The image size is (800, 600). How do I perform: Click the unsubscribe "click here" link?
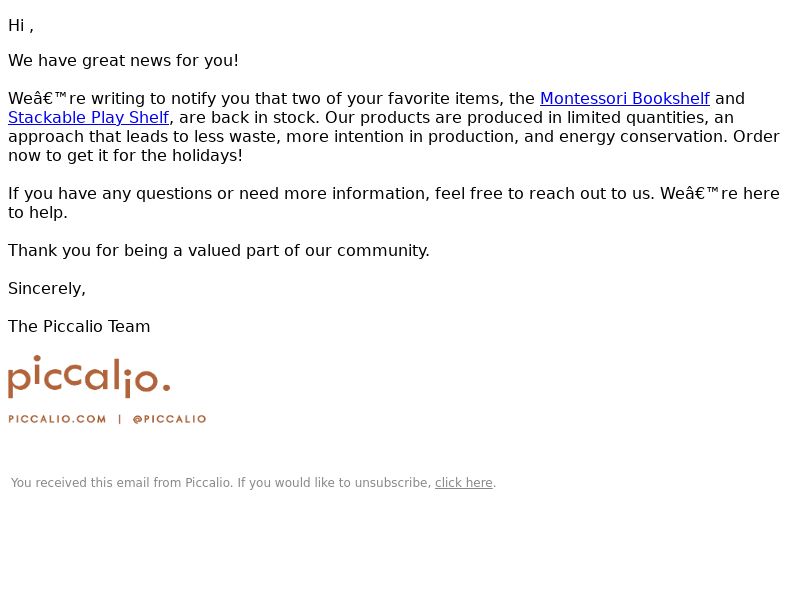pyautogui.click(x=463, y=483)
